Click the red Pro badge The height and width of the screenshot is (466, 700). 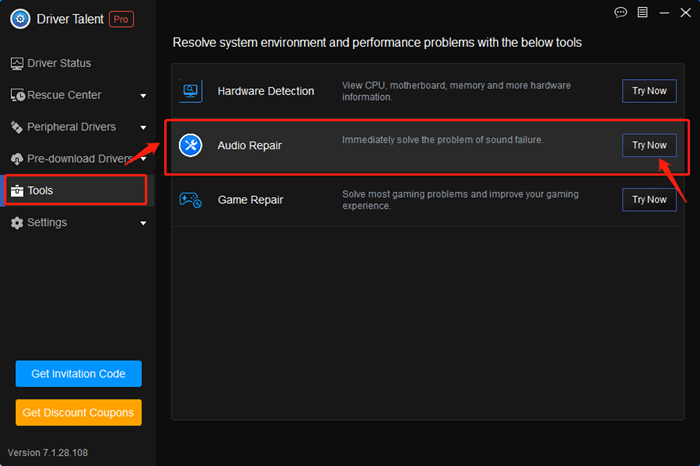[x=121, y=19]
